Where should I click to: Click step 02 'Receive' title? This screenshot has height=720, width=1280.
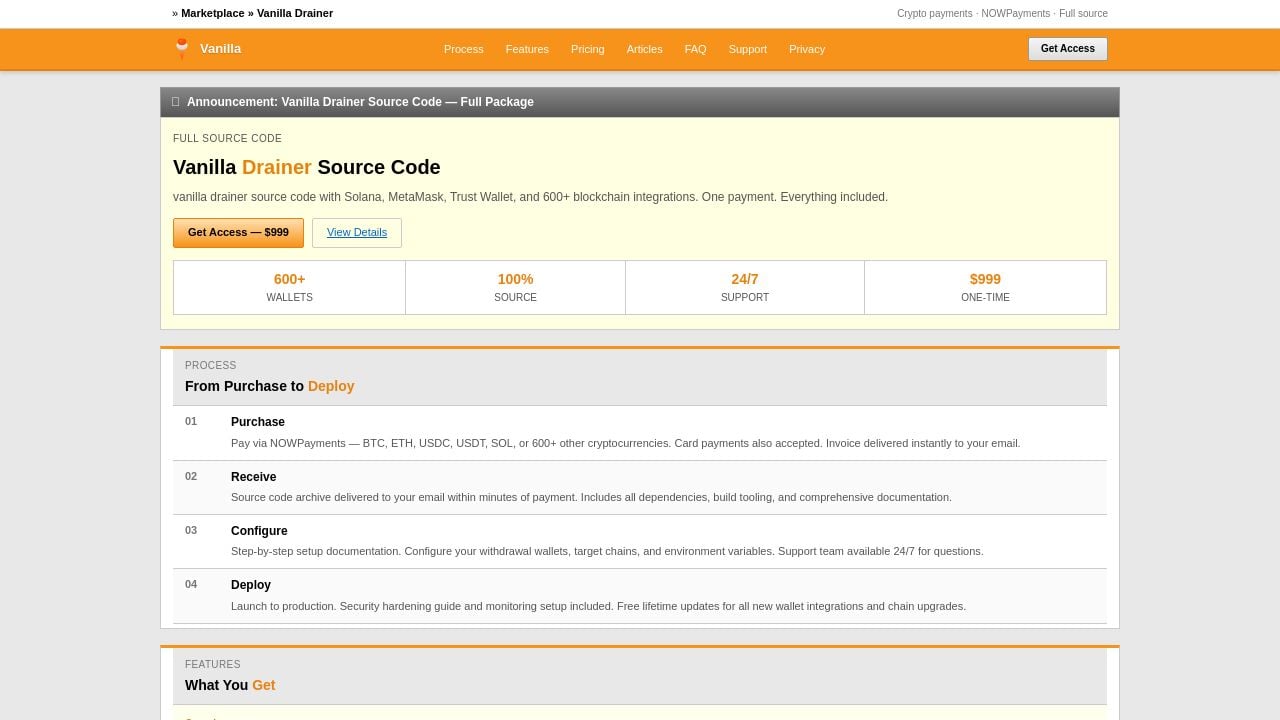click(x=254, y=477)
